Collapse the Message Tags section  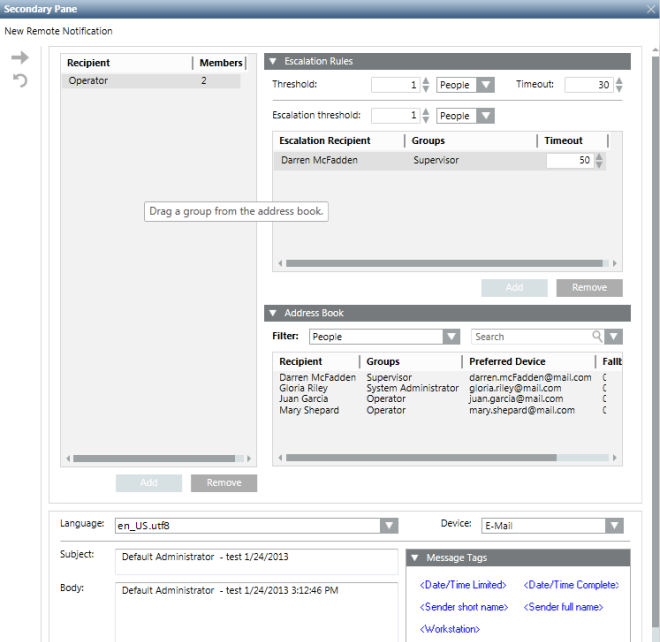pos(415,557)
